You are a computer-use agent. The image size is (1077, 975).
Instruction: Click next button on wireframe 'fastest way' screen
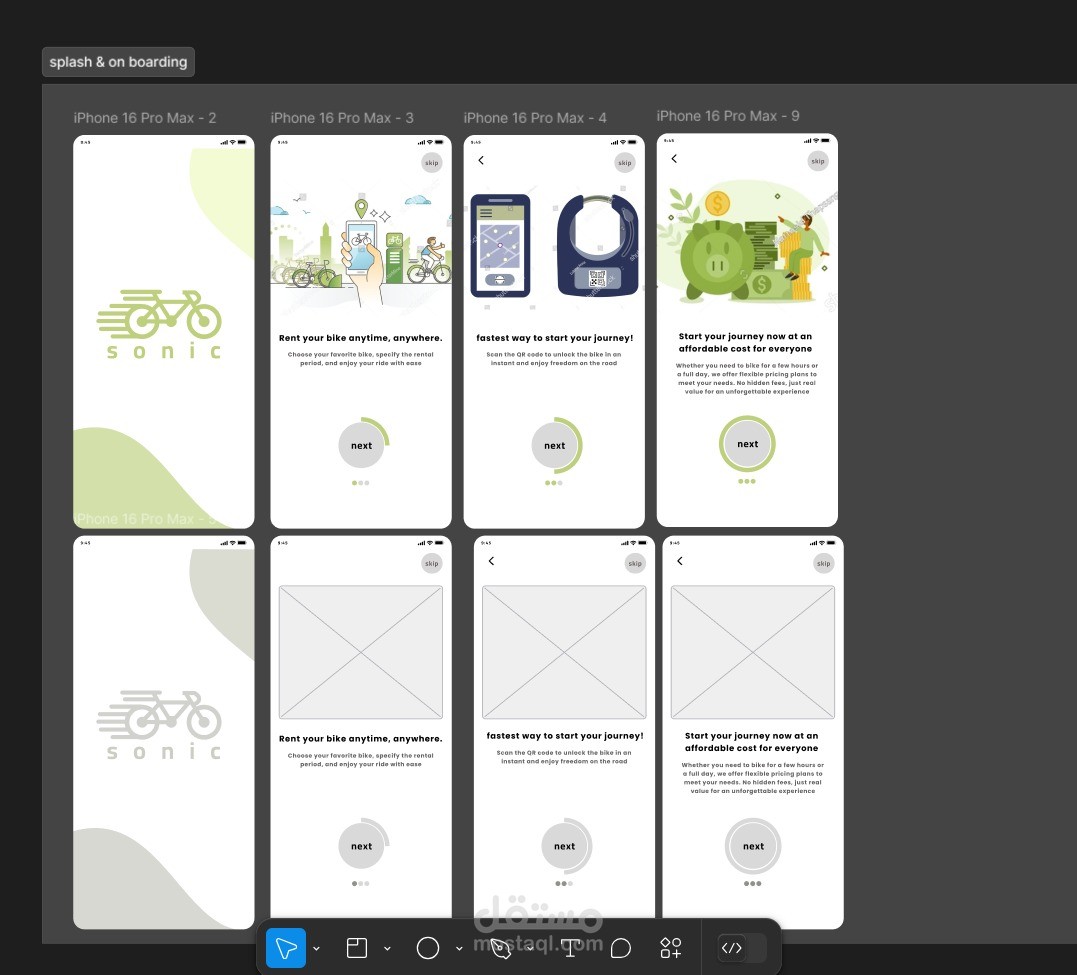565,847
